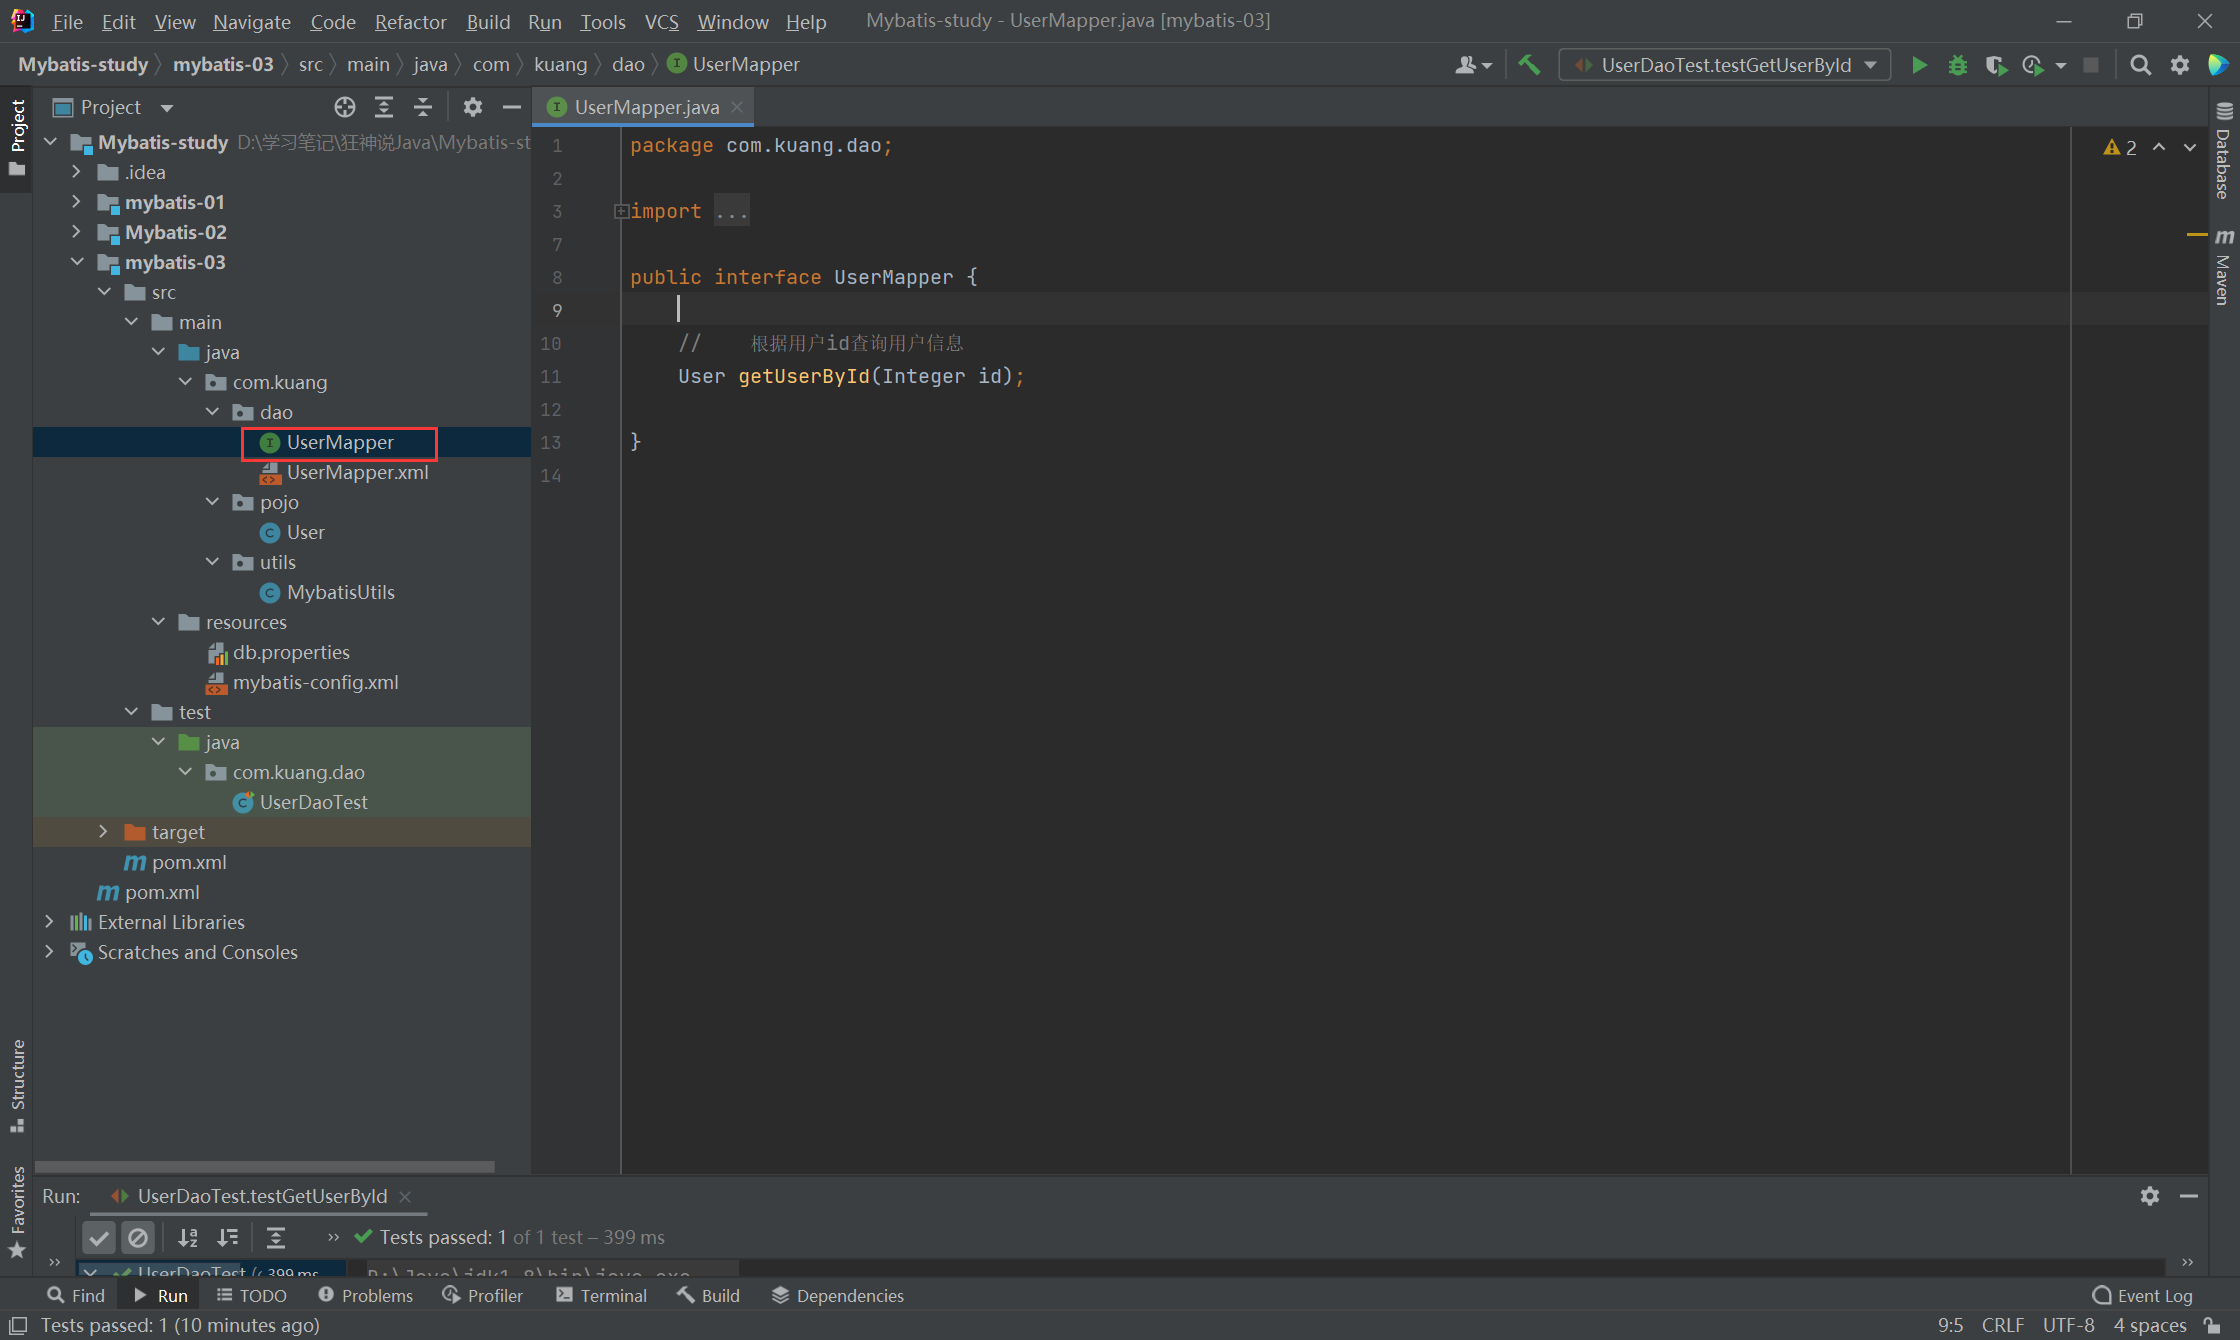This screenshot has height=1340, width=2240.
Task: Click the Debug bug icon
Action: coord(1957,65)
